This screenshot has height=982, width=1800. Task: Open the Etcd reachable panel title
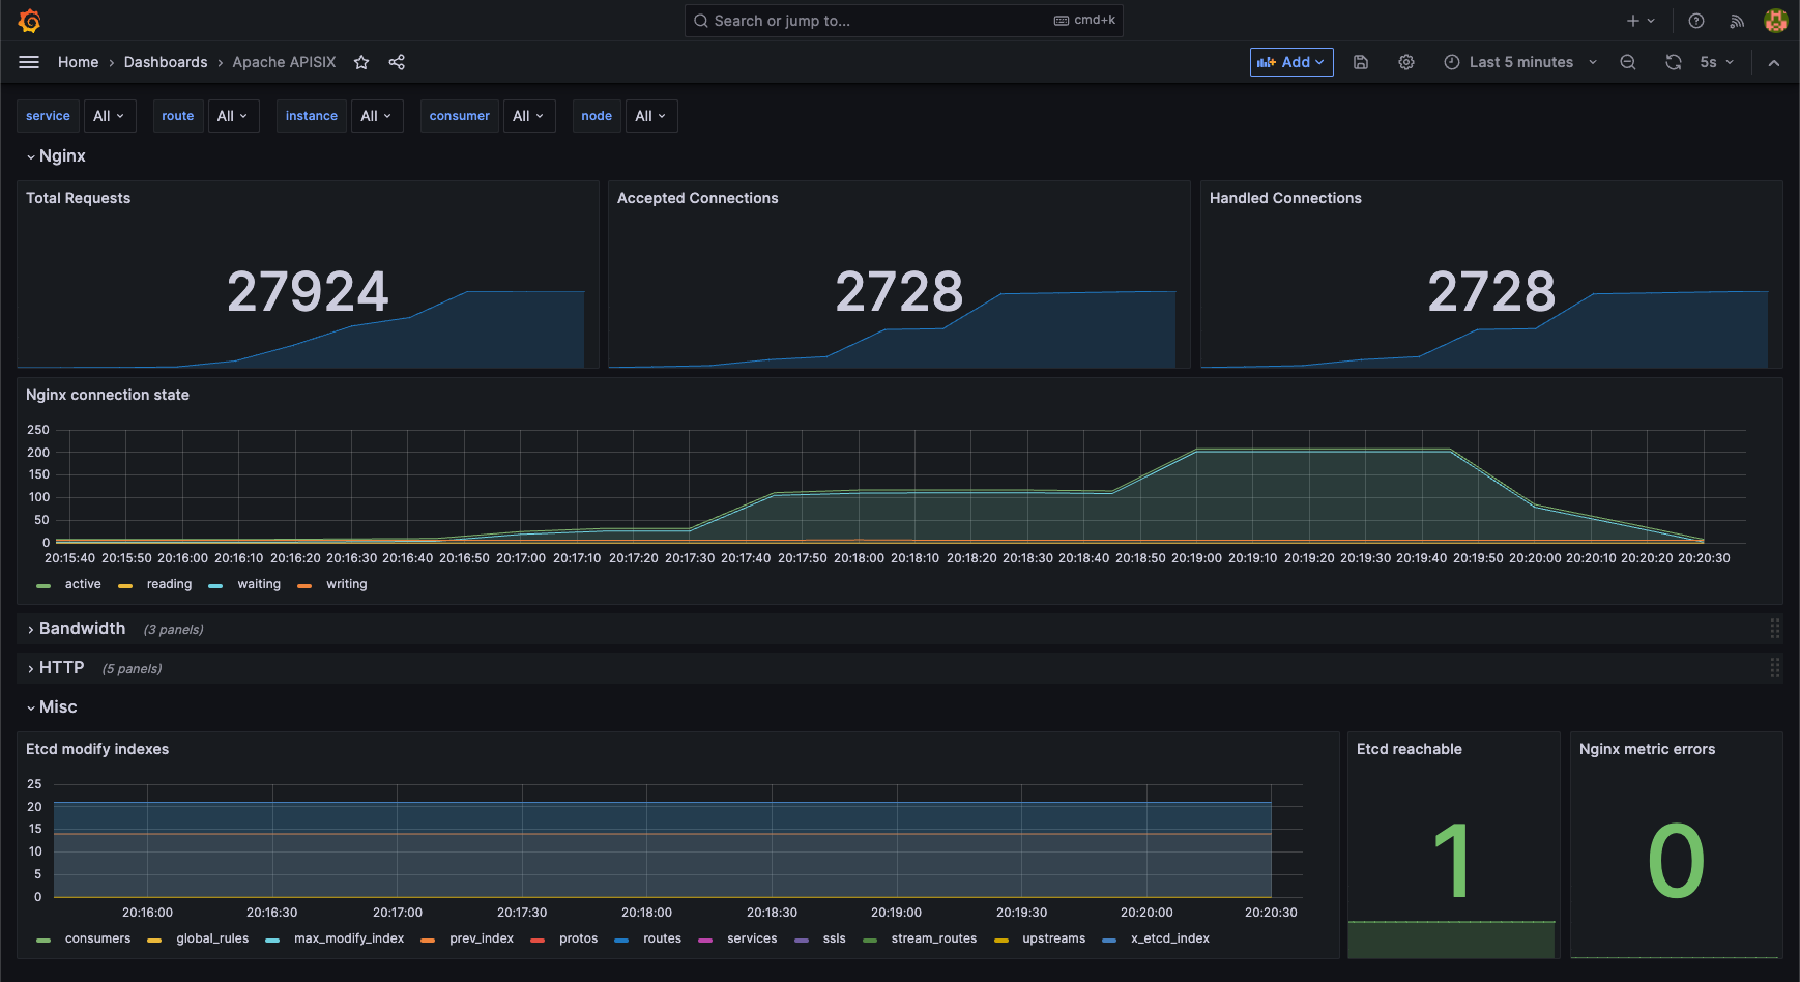click(1409, 749)
